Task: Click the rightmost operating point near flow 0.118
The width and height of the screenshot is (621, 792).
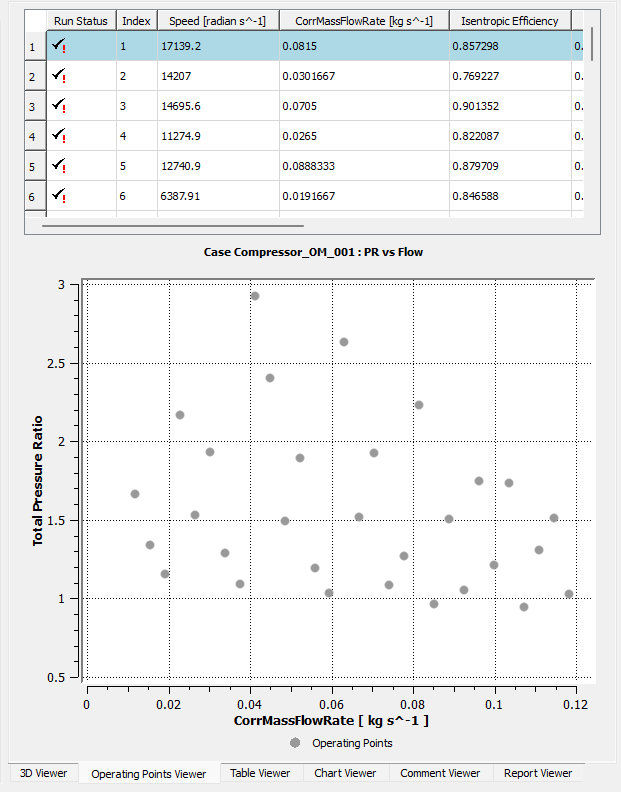Action: click(x=569, y=594)
